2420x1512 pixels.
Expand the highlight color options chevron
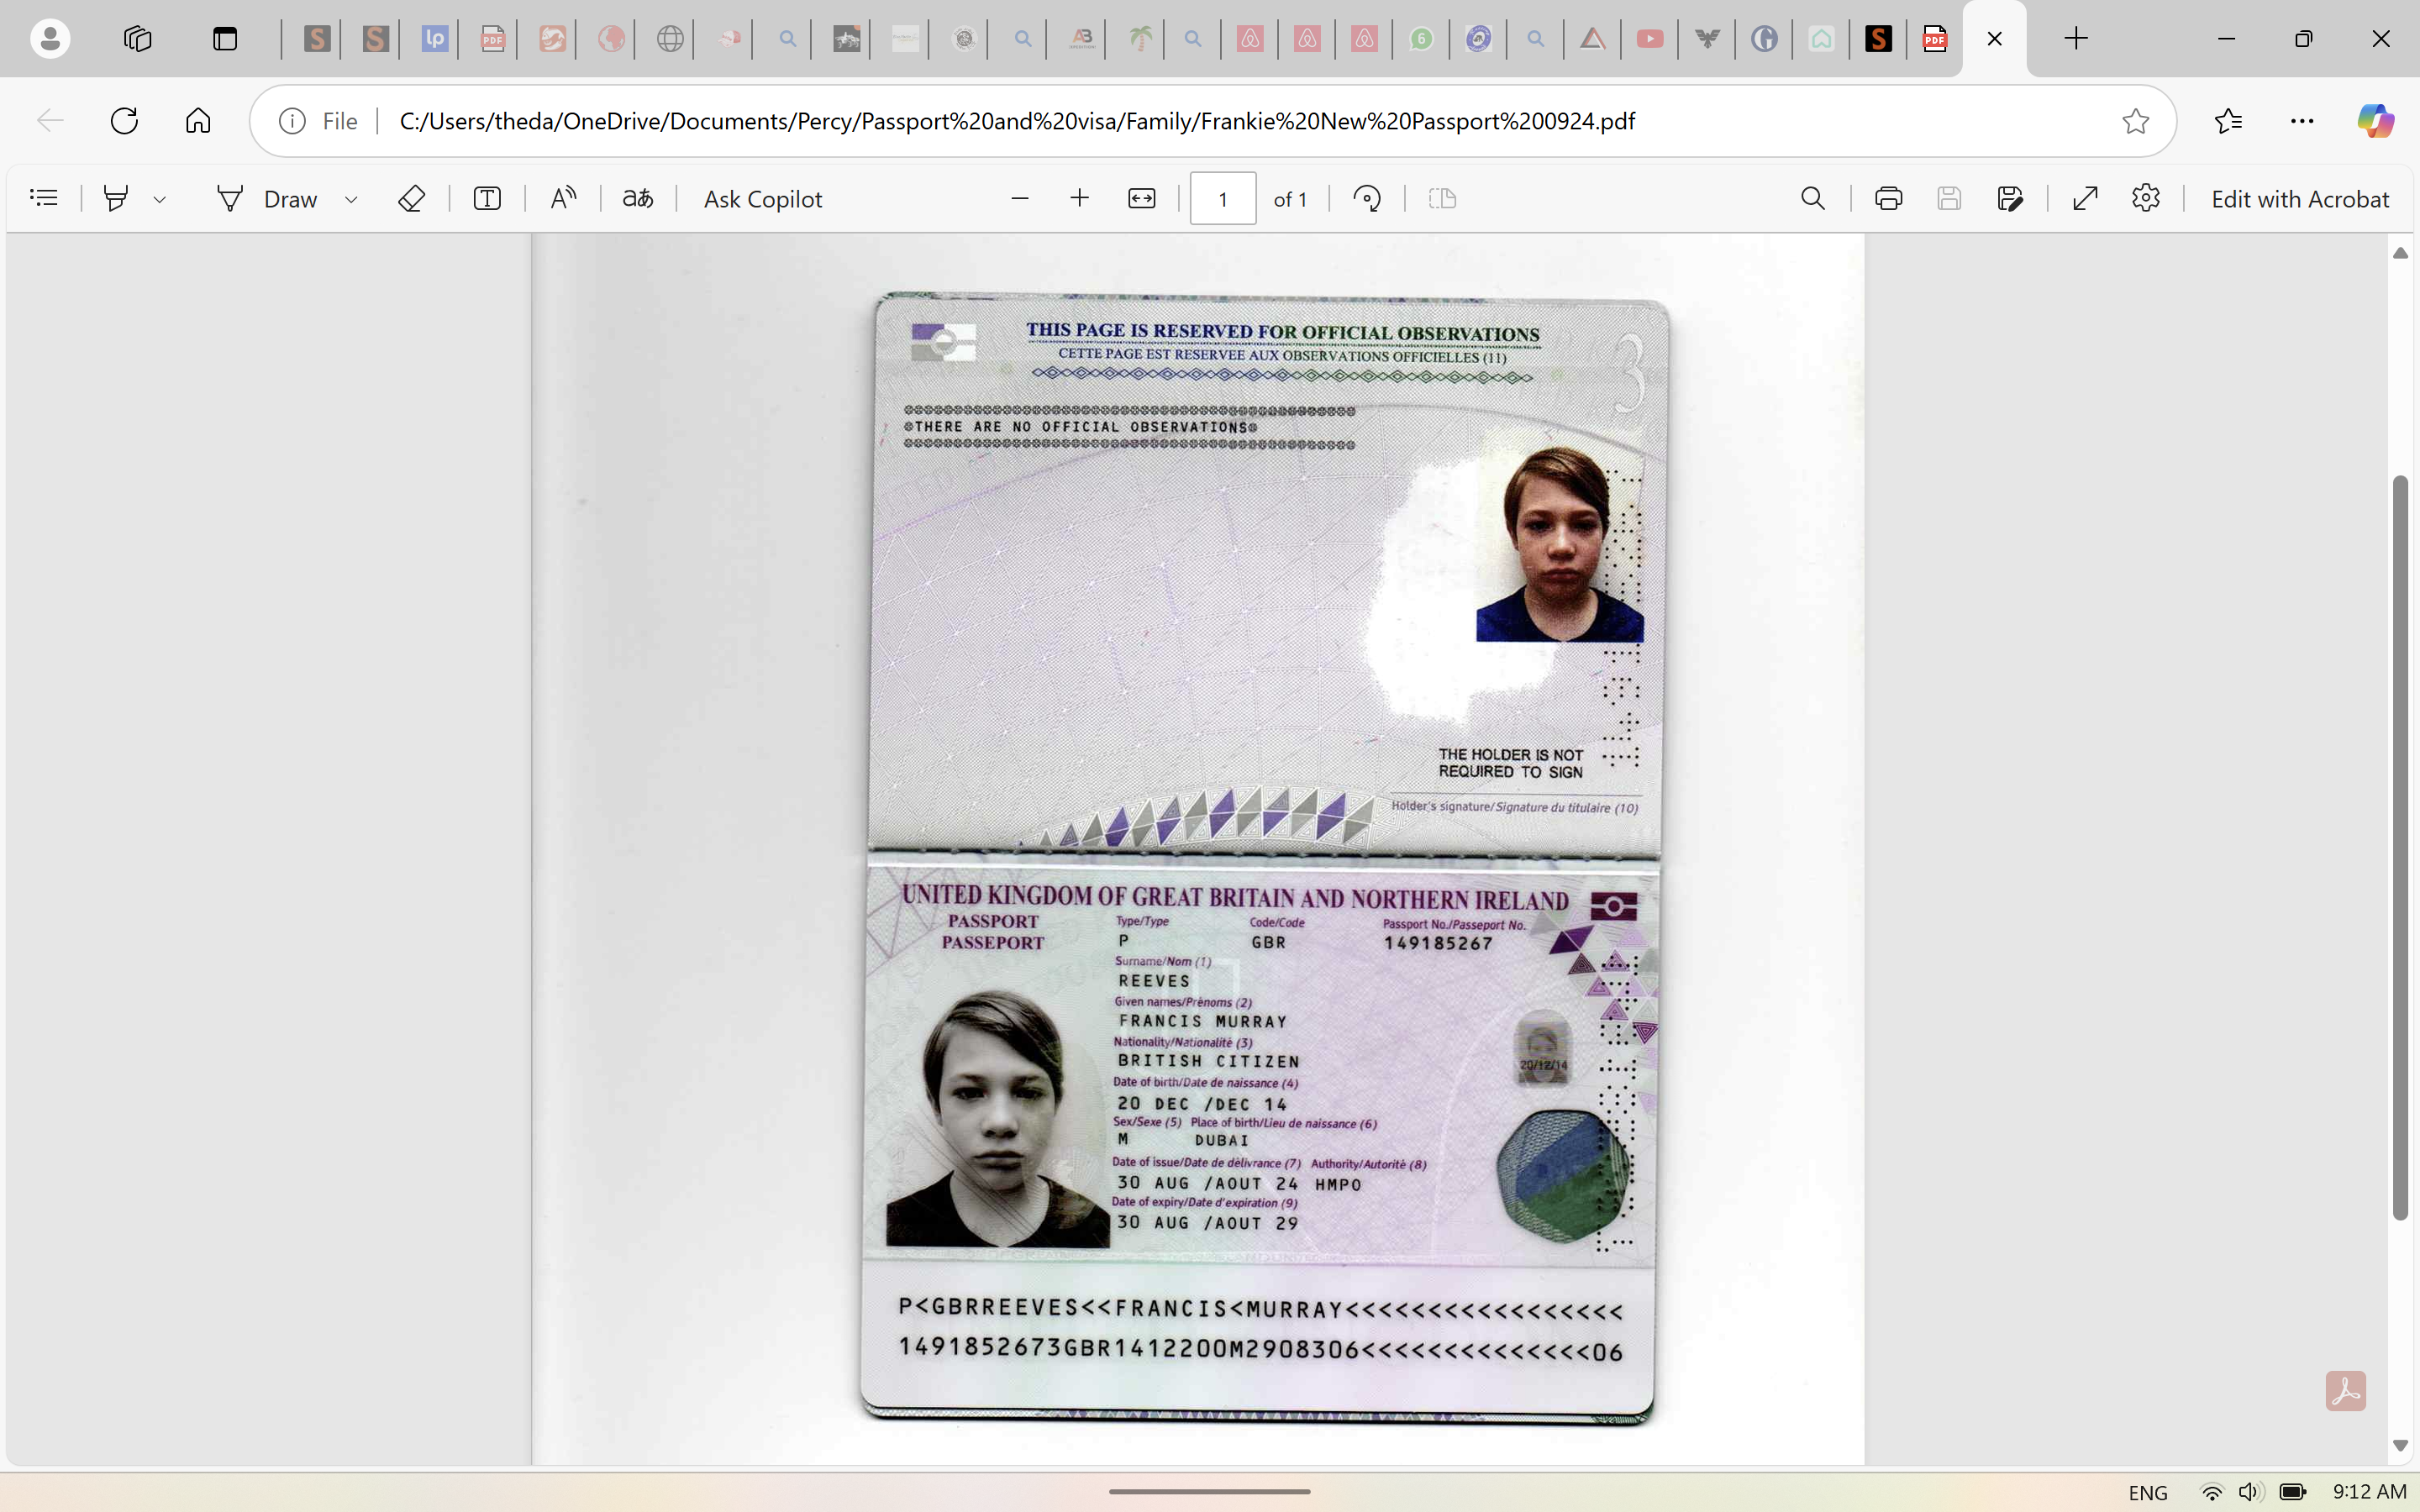160,199
